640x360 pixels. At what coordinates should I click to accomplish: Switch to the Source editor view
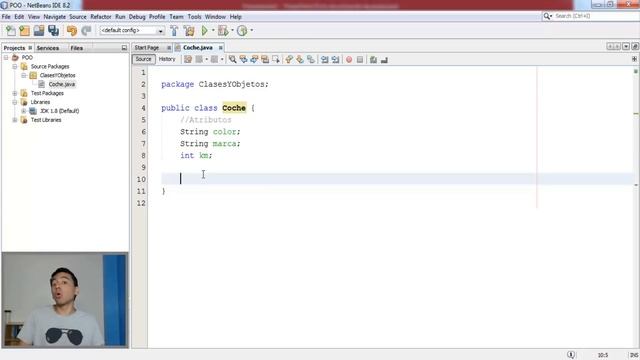[x=143, y=59]
